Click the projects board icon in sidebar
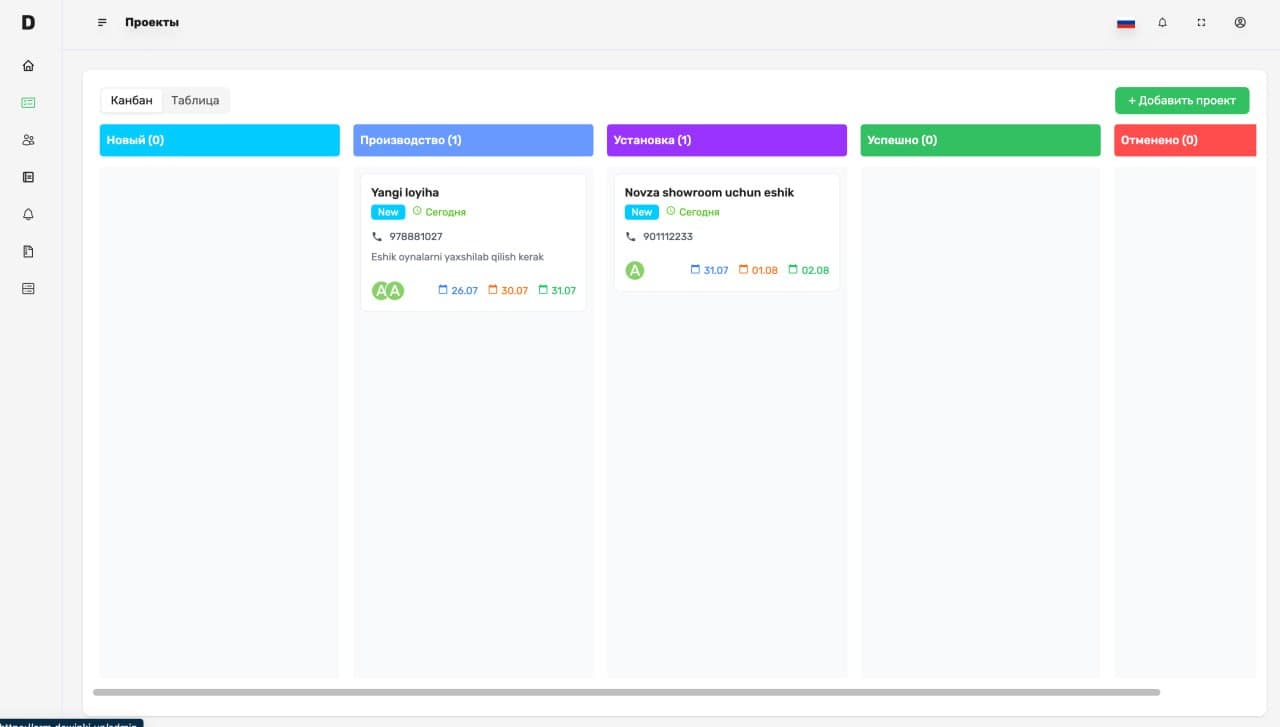The width and height of the screenshot is (1280, 727). pos(28,102)
